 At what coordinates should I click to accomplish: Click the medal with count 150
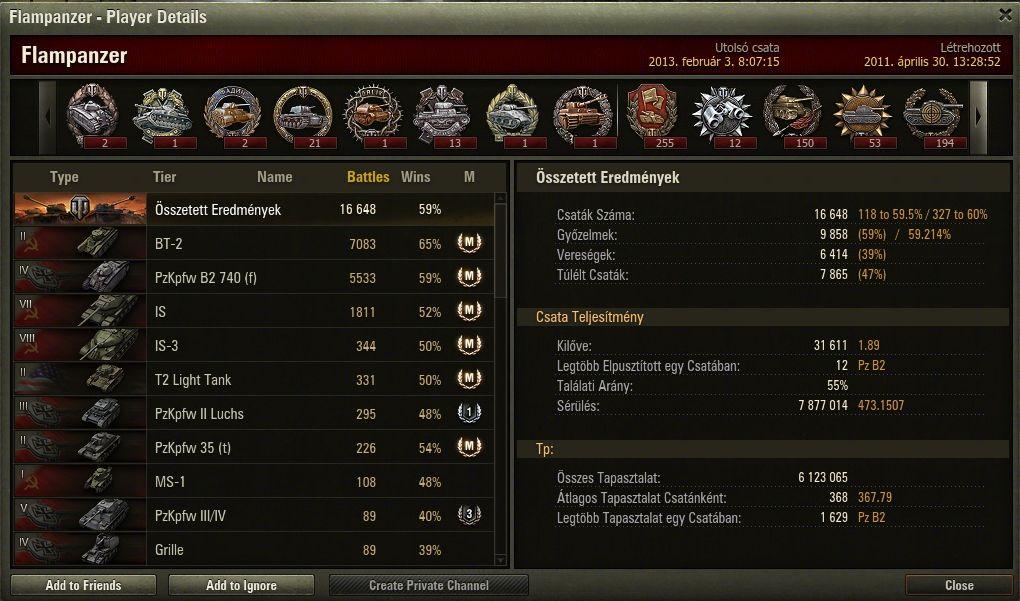pyautogui.click(x=792, y=113)
